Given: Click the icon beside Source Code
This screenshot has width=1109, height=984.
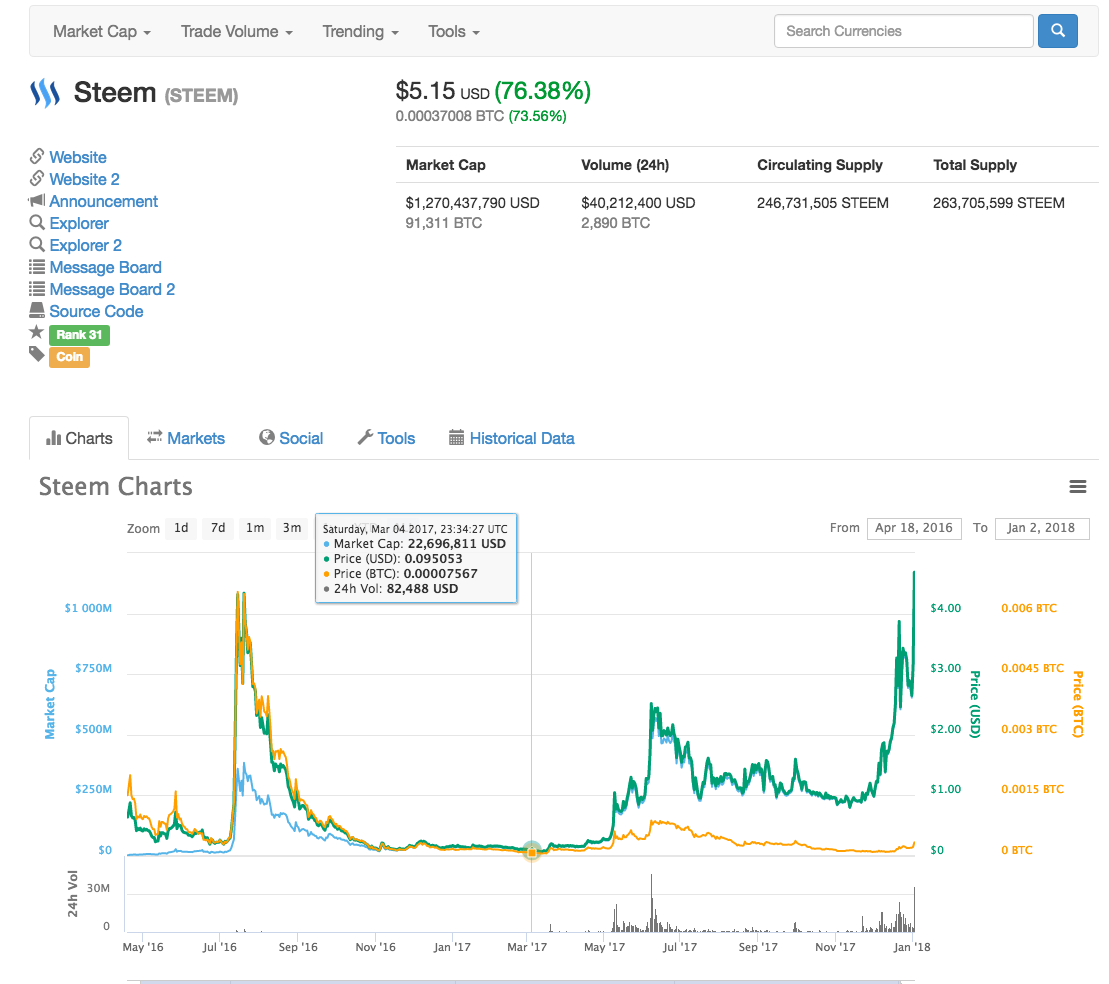Looking at the screenshot, I should [37, 311].
